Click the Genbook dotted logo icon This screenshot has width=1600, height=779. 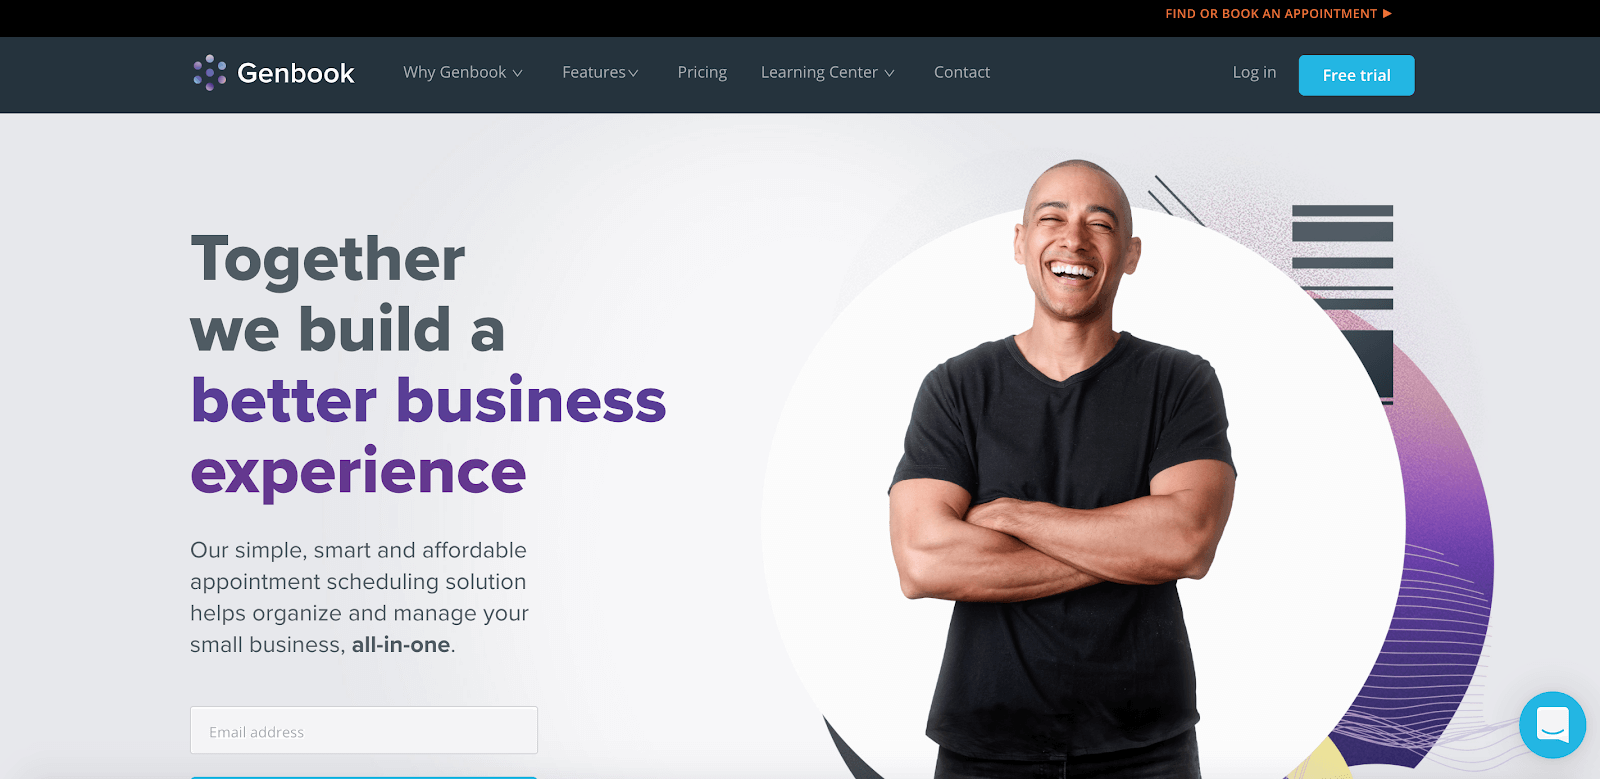click(210, 73)
